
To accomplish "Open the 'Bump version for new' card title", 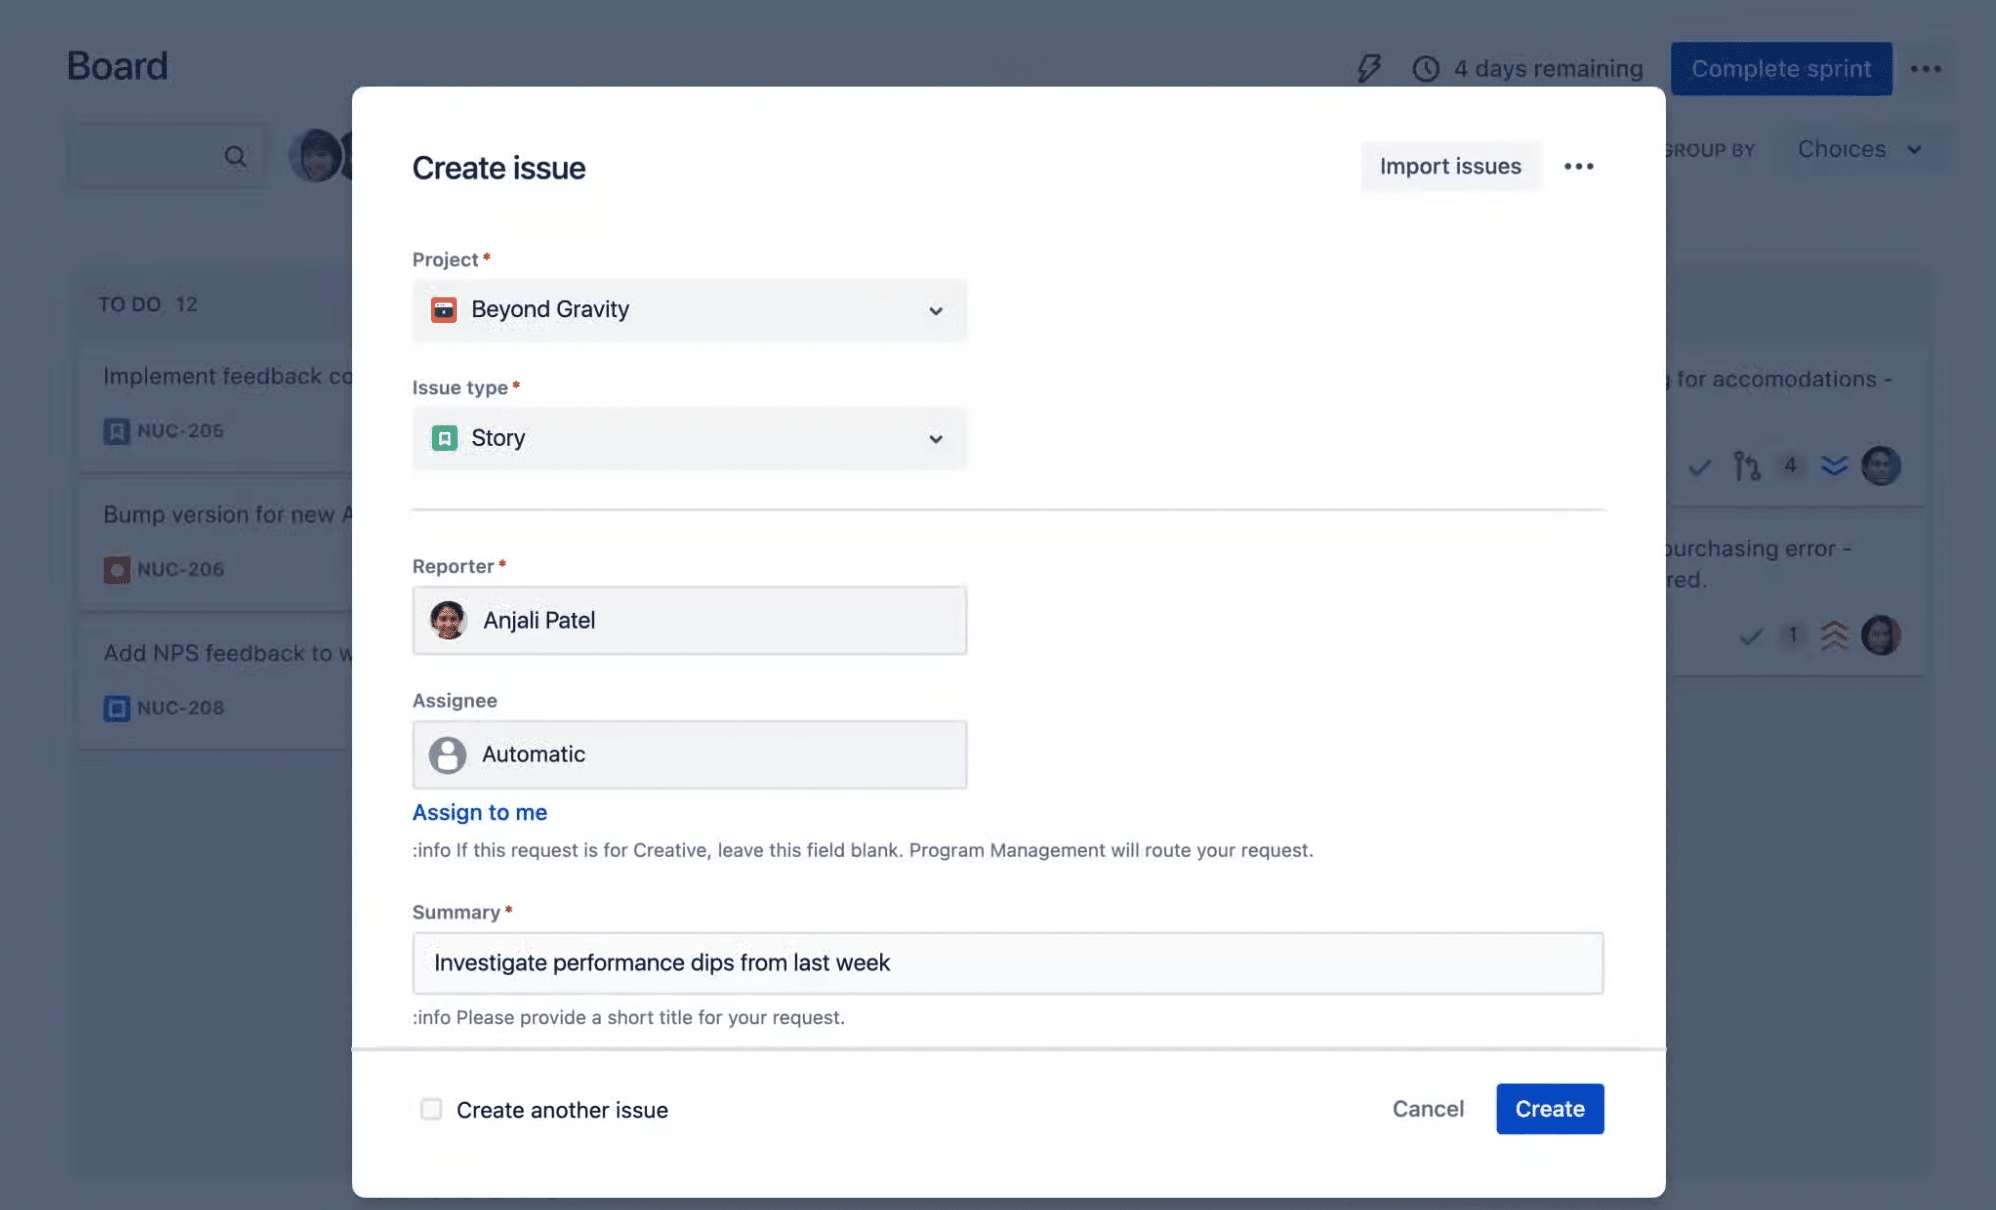I will coord(228,515).
